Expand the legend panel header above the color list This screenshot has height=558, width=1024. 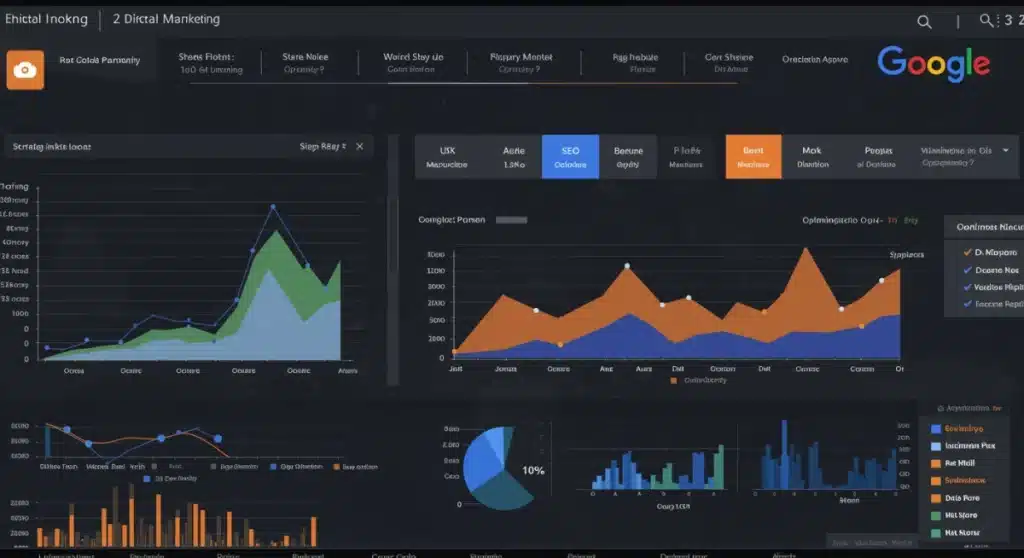coord(968,408)
